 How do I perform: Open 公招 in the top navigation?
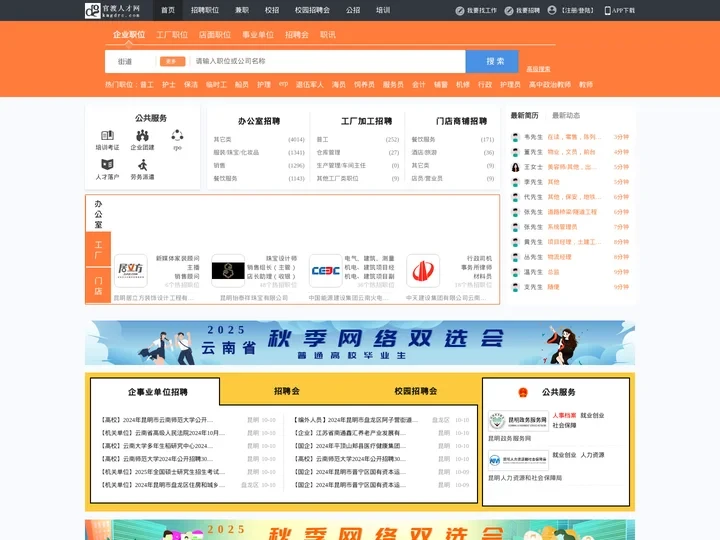pos(353,10)
